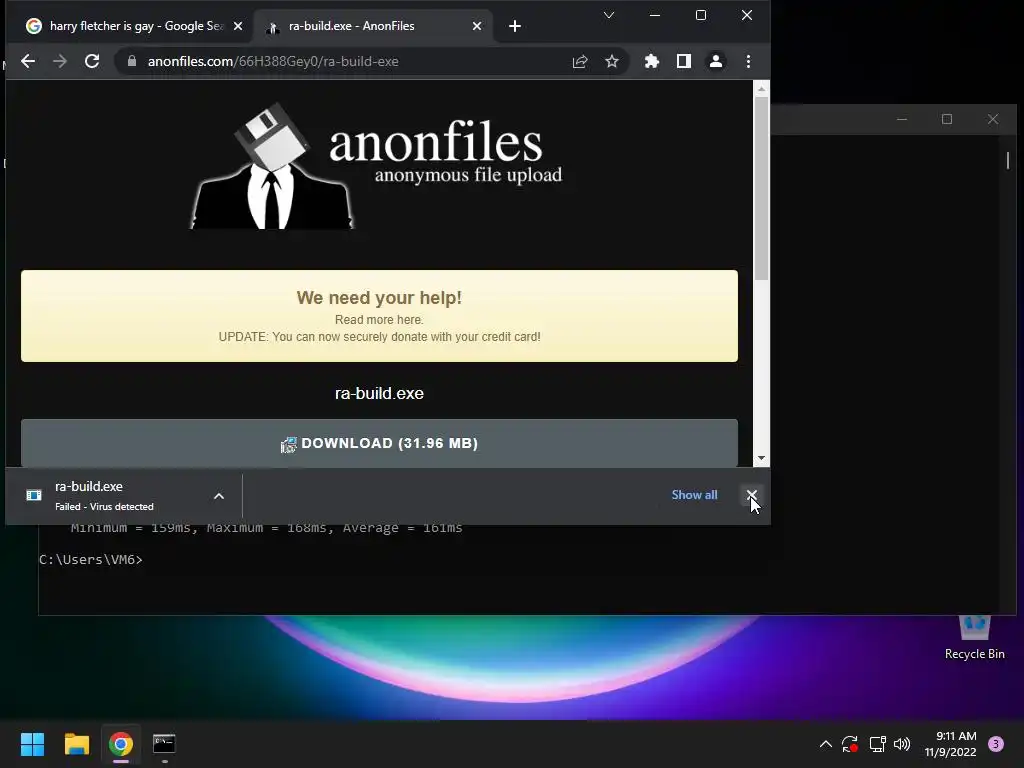
Task: Open a new tab with the plus button
Action: point(515,26)
